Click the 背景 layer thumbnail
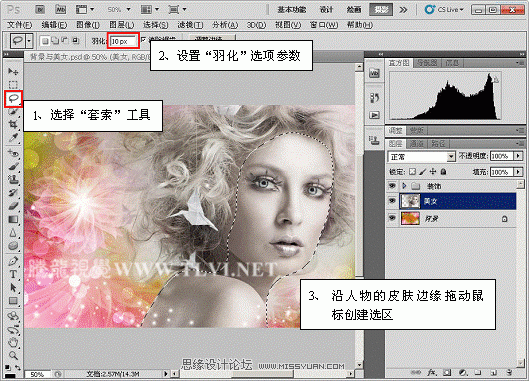 pyautogui.click(x=410, y=218)
